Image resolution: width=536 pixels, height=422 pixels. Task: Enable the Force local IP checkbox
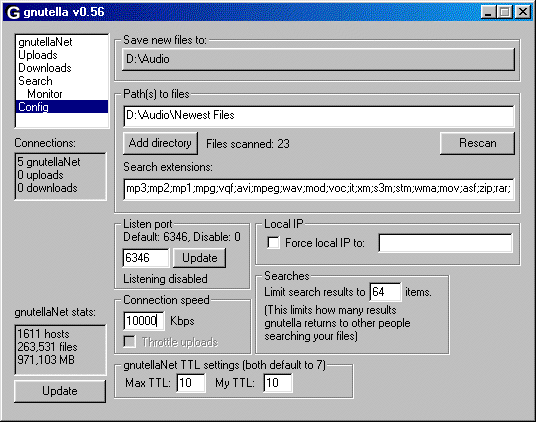[x=273, y=243]
